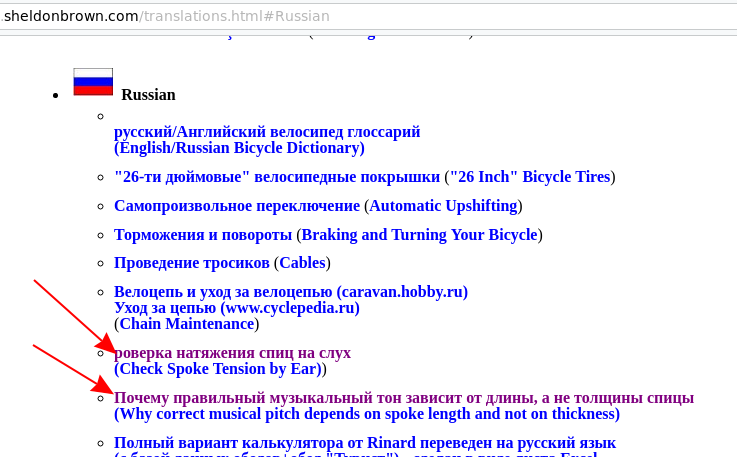Open Check Spoke Tension by Ear

(x=217, y=369)
